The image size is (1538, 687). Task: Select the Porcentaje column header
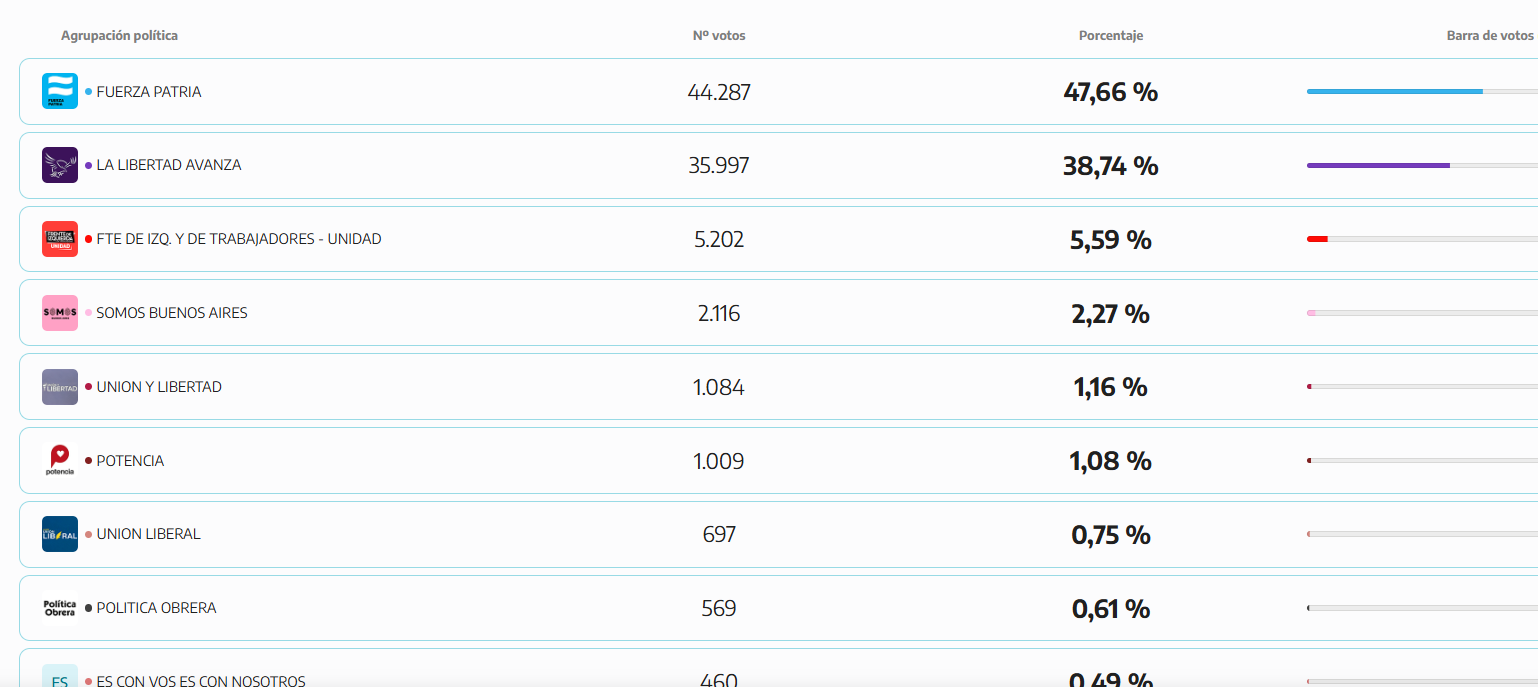pyautogui.click(x=1110, y=36)
